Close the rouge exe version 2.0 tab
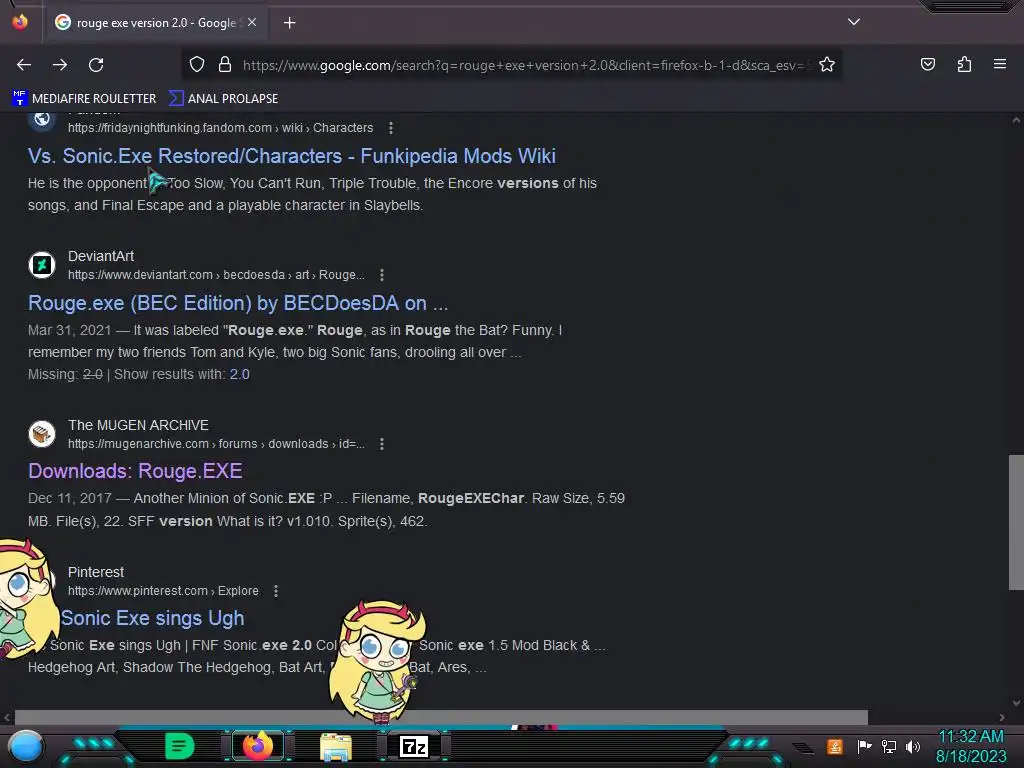 [x=252, y=22]
